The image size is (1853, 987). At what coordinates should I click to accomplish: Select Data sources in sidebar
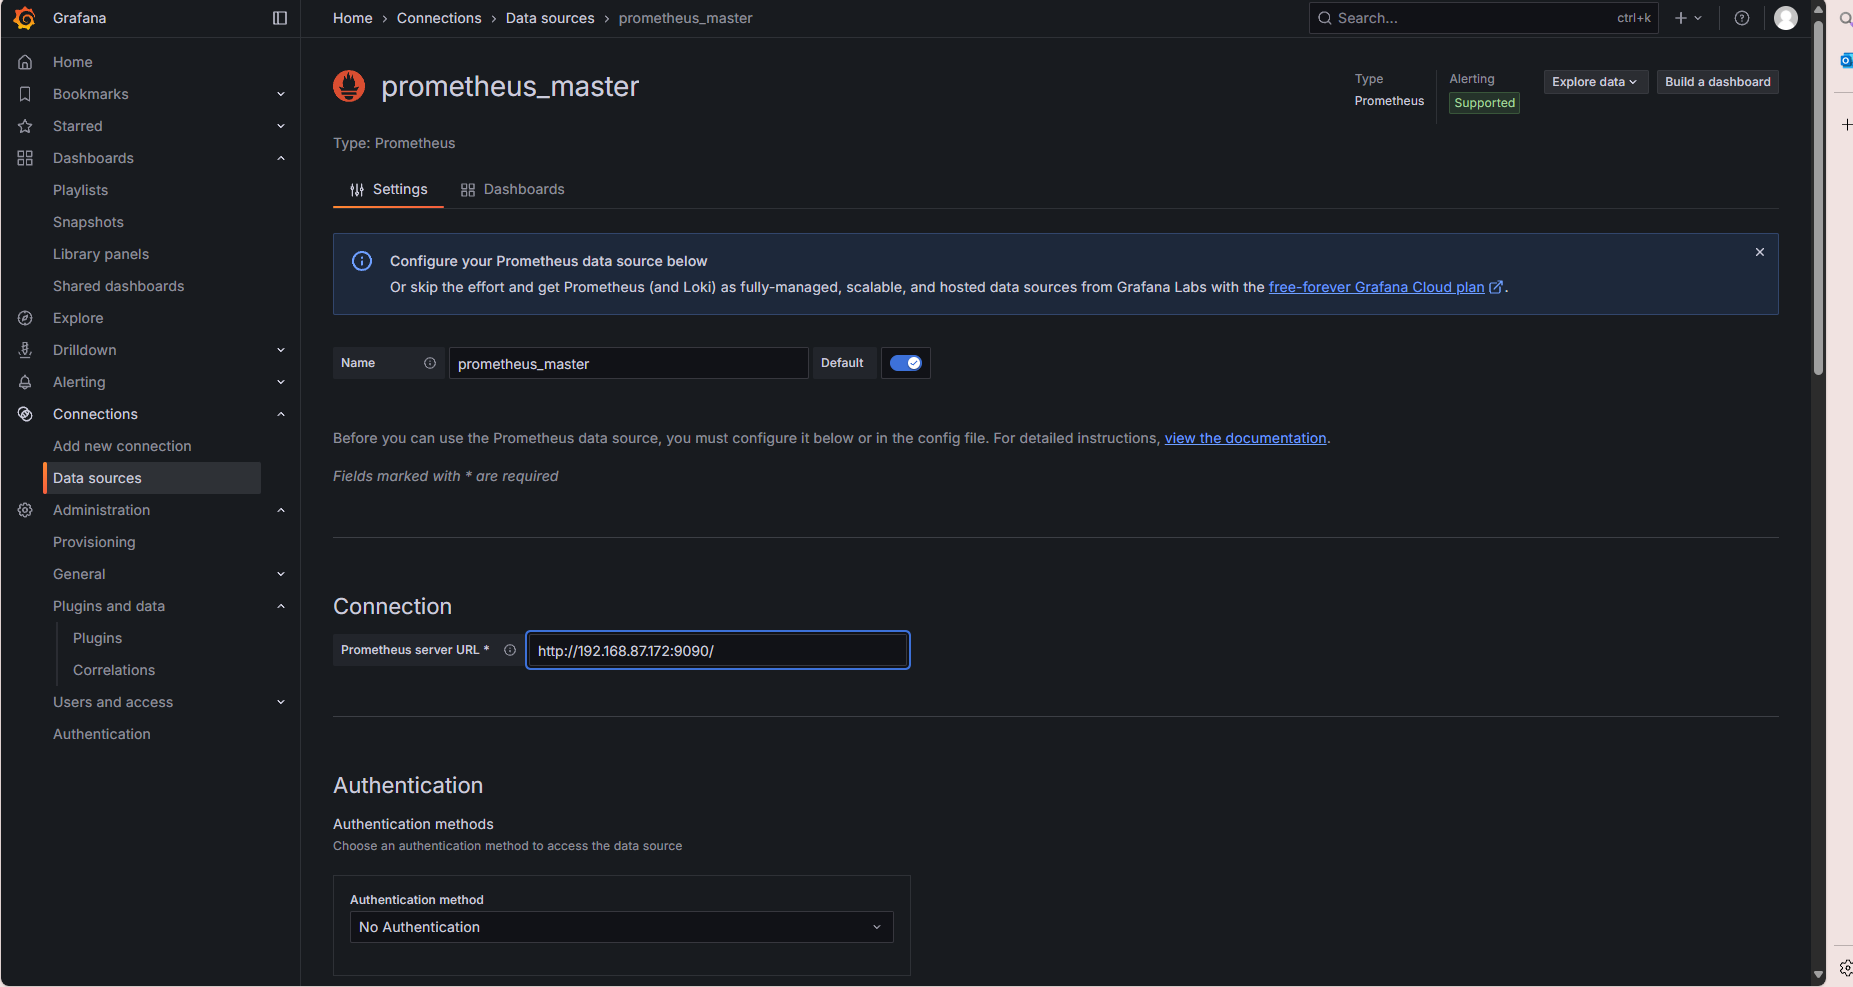pyautogui.click(x=152, y=478)
